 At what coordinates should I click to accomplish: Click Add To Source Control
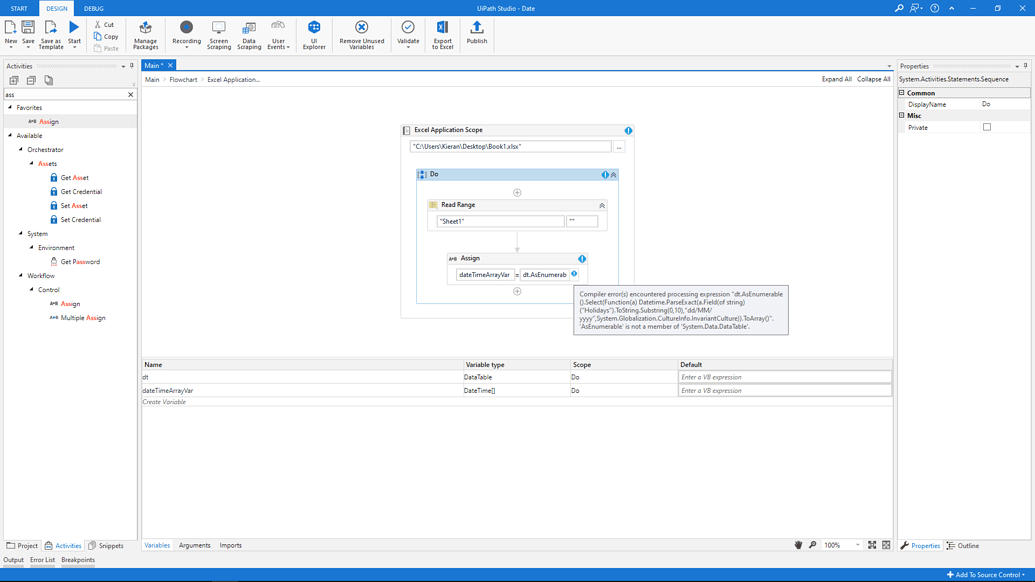(985, 575)
